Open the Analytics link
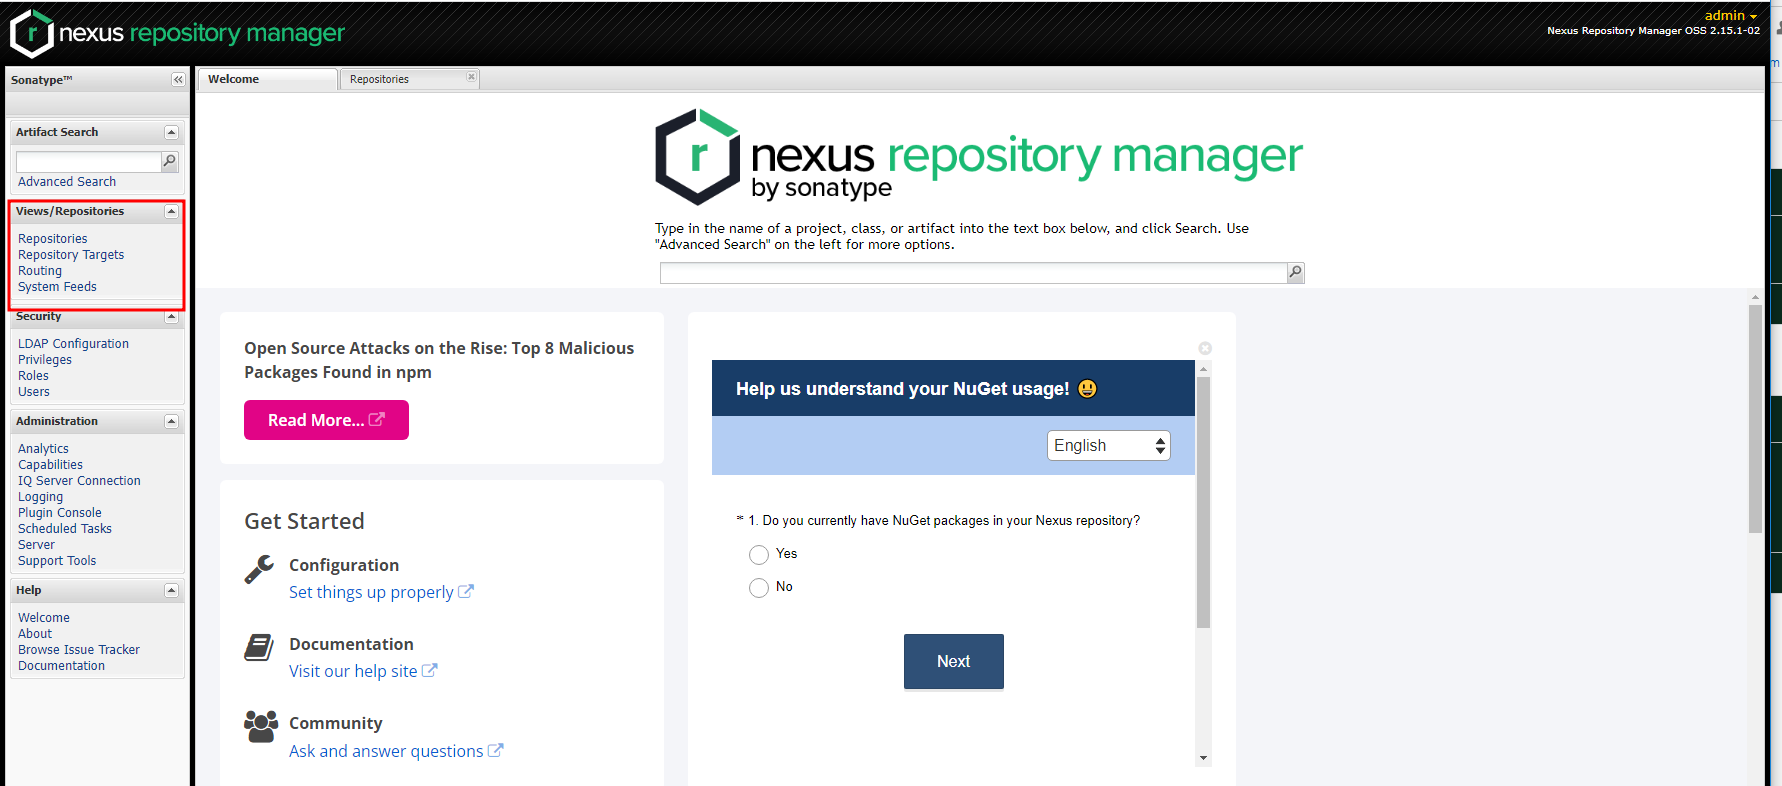 (43, 449)
